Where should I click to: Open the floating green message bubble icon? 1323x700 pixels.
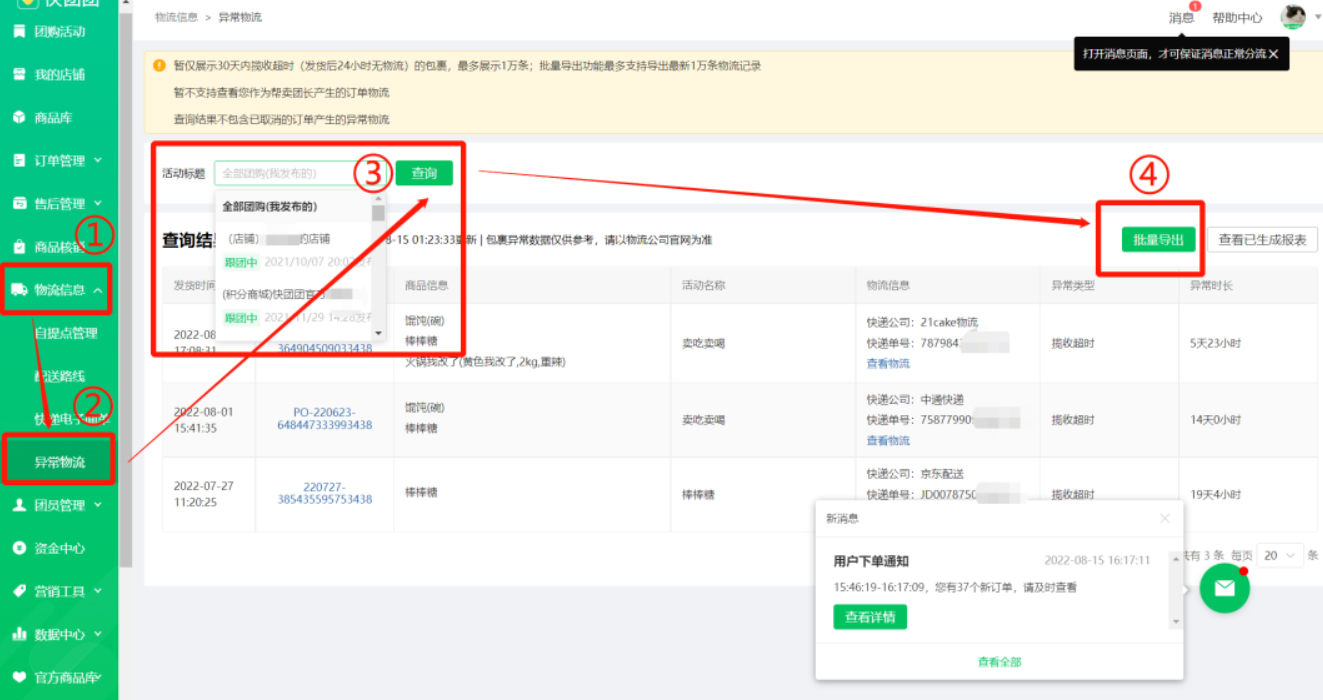pos(1224,588)
